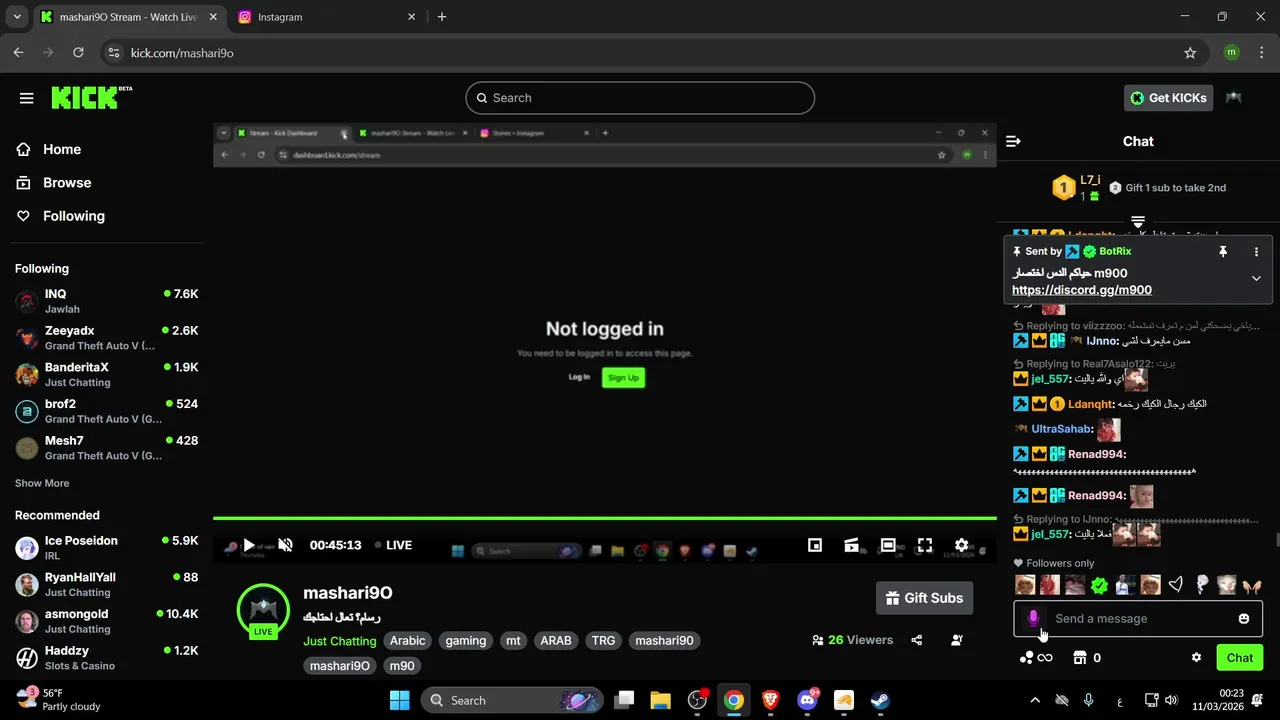Enable picture-in-picture mini player
This screenshot has height=720, width=1280.
pos(815,545)
